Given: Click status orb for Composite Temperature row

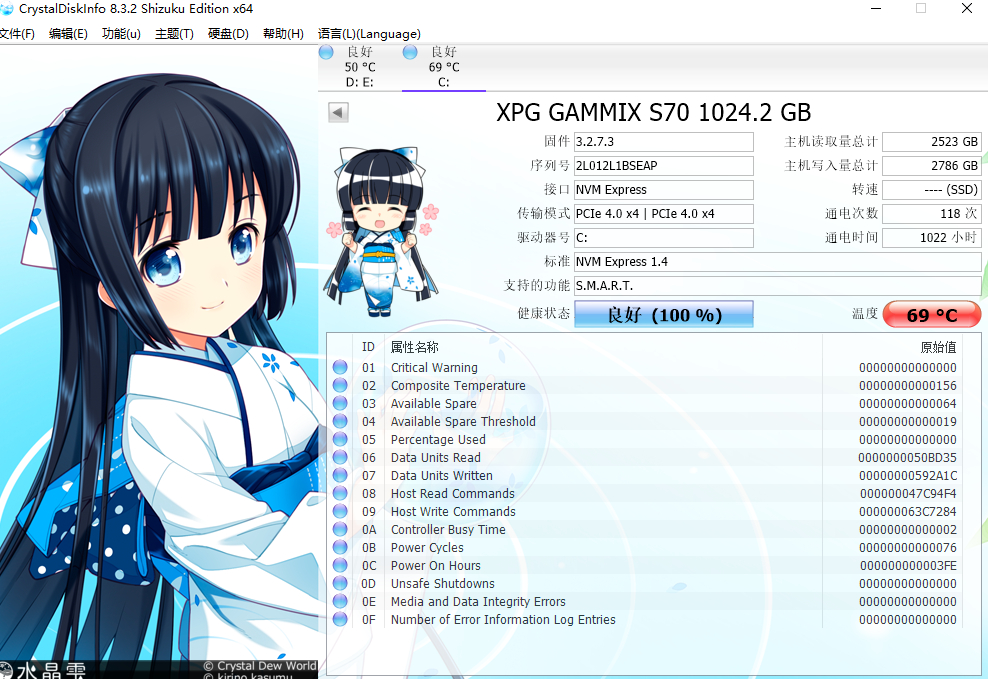Looking at the screenshot, I should pyautogui.click(x=340, y=385).
